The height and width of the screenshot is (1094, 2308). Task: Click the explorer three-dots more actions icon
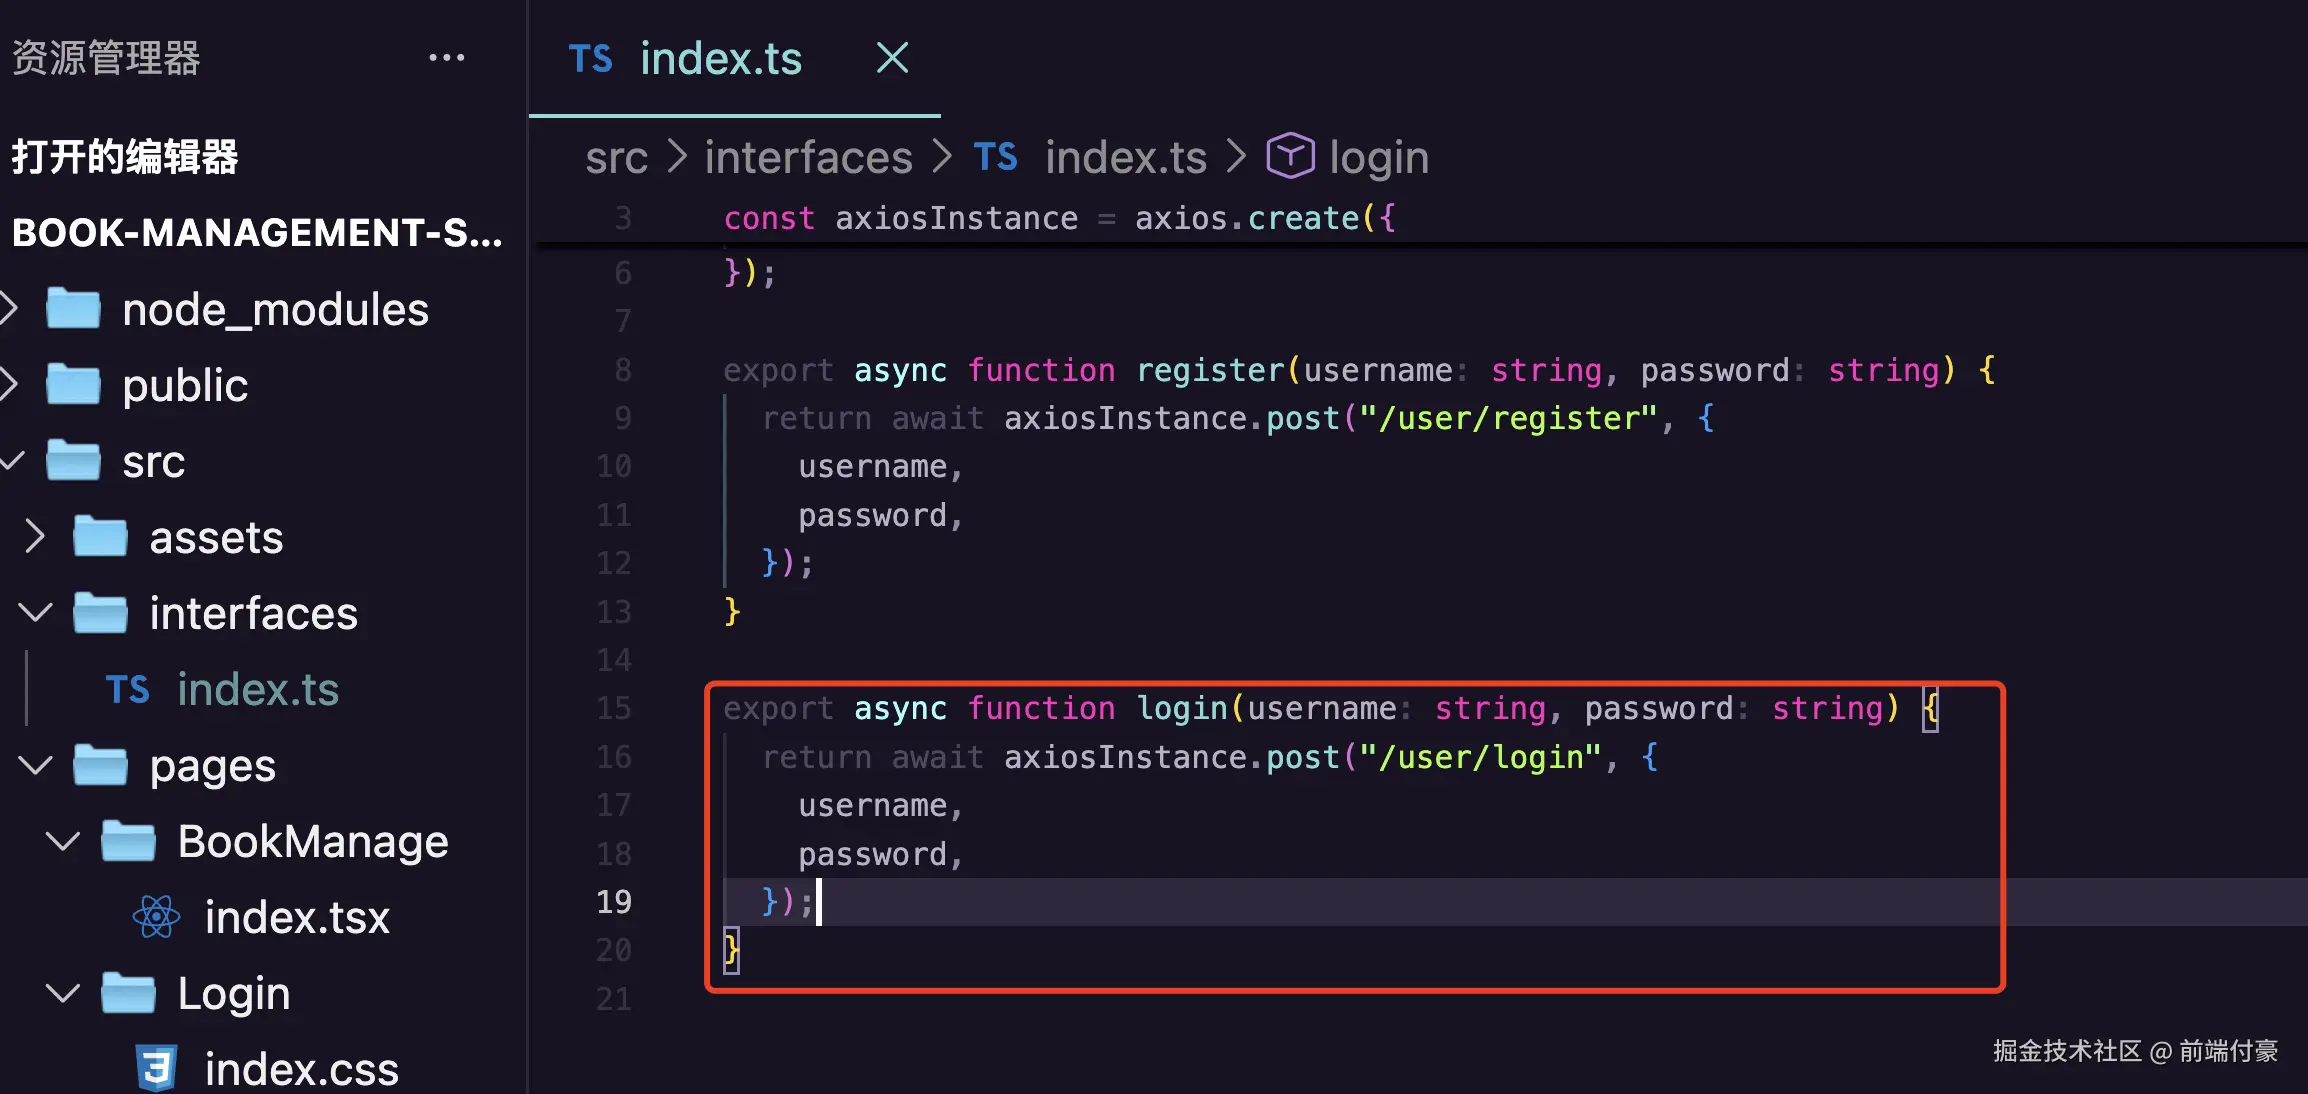[x=446, y=58]
